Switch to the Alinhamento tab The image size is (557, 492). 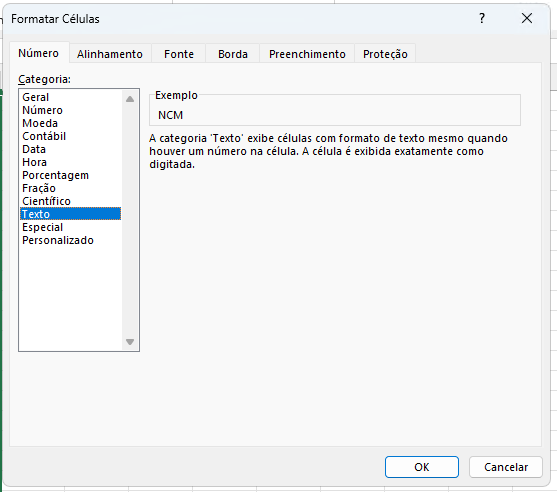coord(110,54)
